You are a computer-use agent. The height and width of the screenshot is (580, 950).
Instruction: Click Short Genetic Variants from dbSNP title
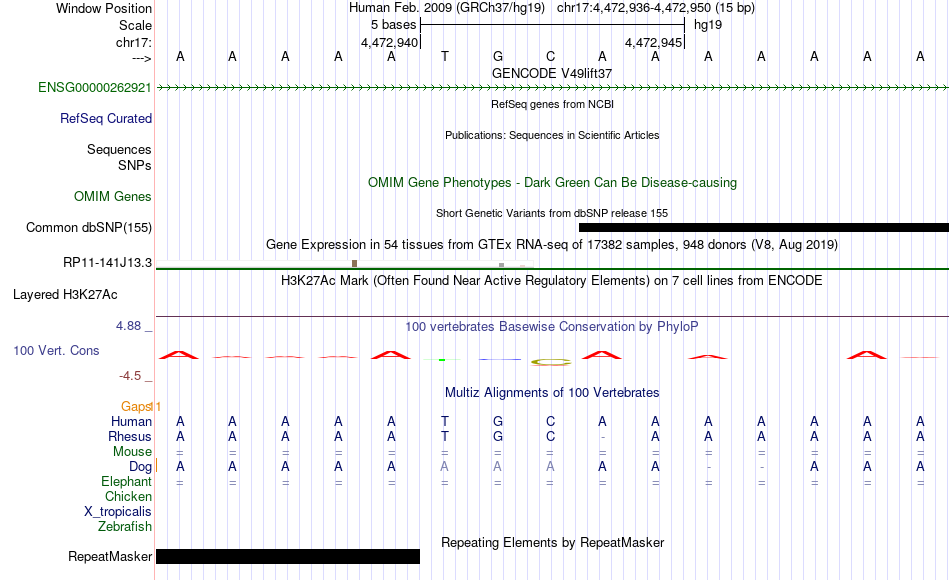pos(552,213)
